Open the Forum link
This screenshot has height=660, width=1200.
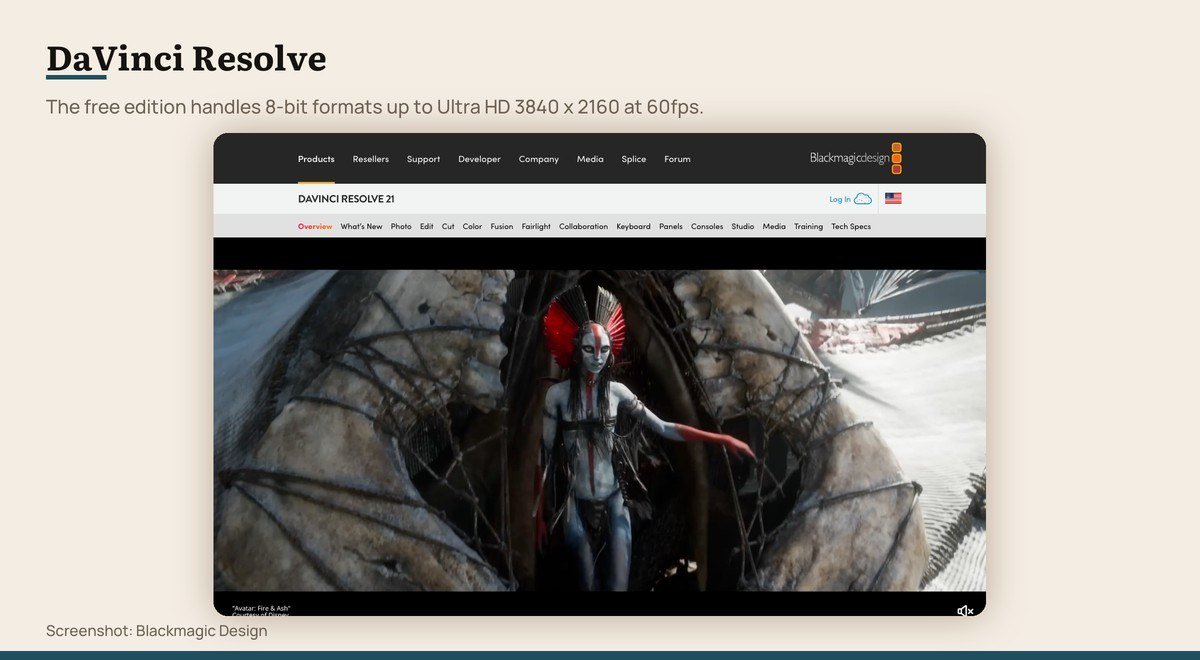677,159
